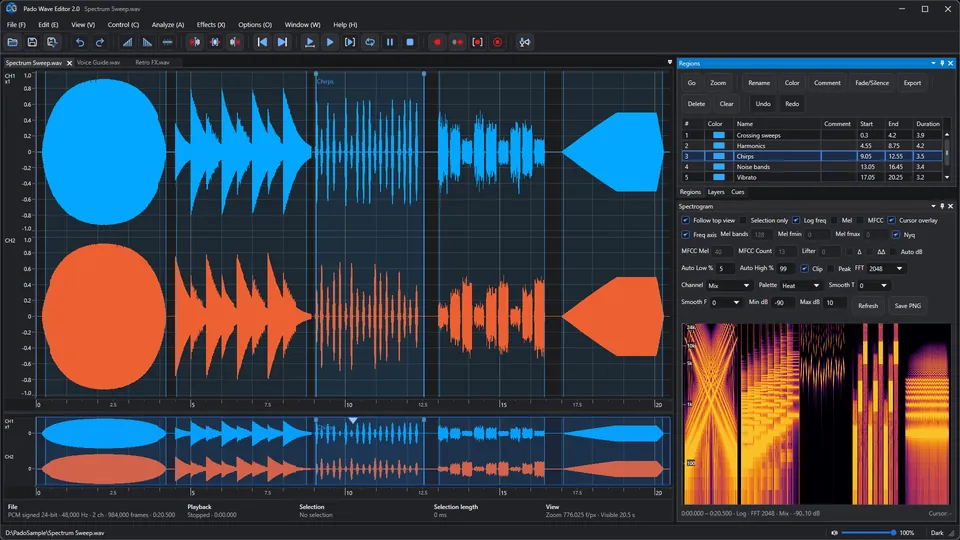Start playback with the Play button

330,42
